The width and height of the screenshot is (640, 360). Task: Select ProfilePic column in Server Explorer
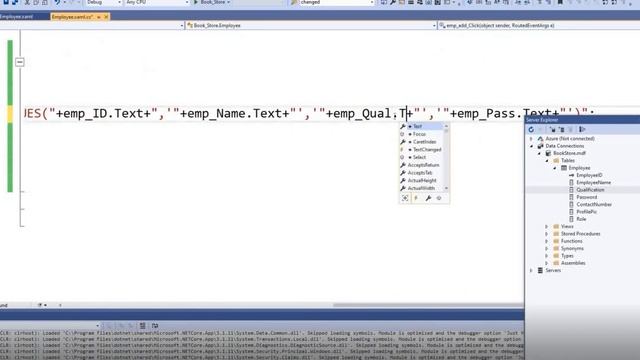coord(587,212)
